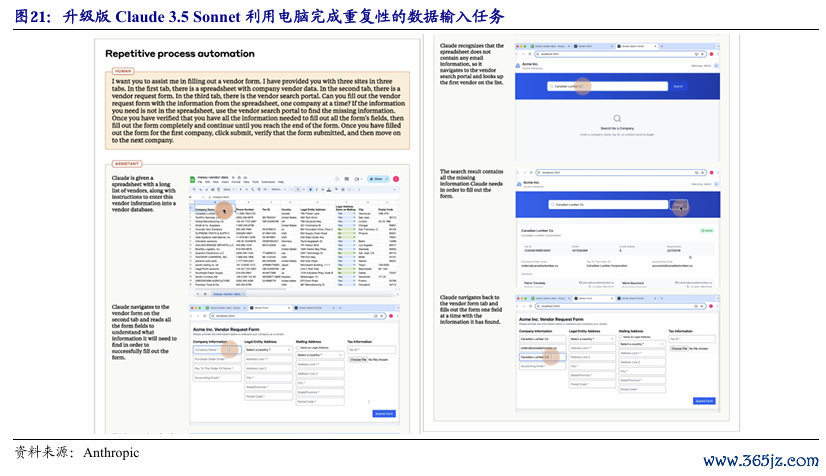Toggle the Bold icon in the Sheets toolbar
The image size is (826, 476).
pyautogui.click(x=310, y=190)
